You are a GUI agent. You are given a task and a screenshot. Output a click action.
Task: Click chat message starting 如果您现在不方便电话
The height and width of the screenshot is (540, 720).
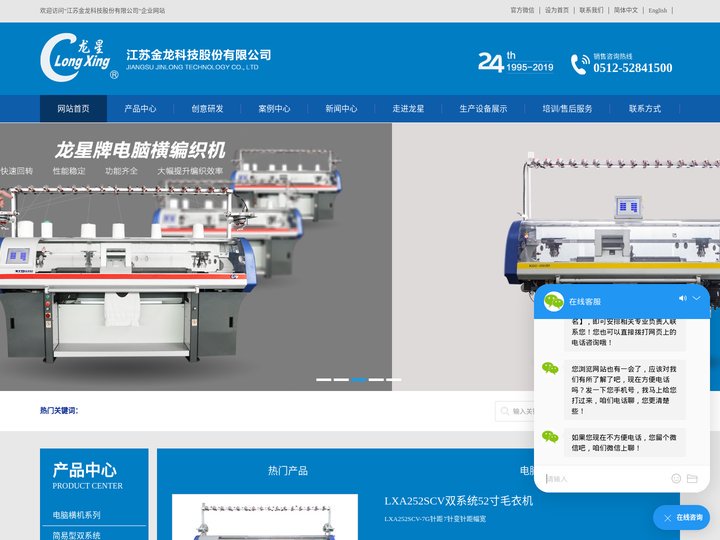coord(624,443)
